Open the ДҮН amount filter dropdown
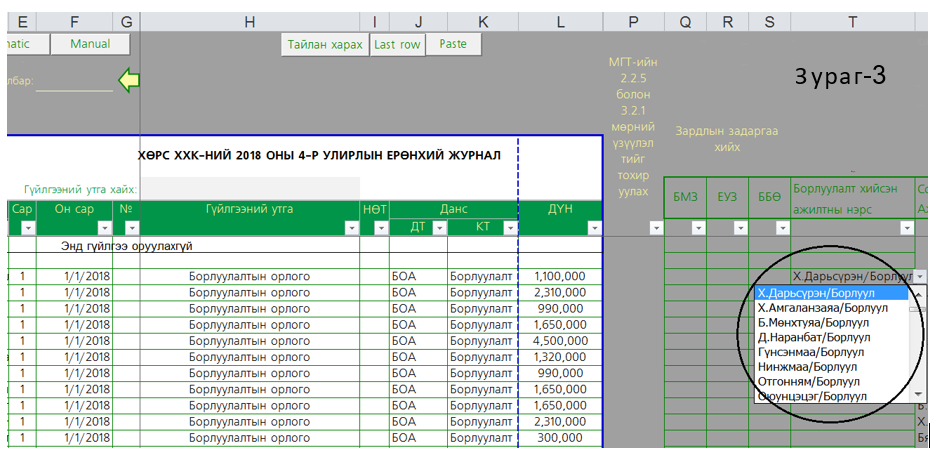 point(594,228)
